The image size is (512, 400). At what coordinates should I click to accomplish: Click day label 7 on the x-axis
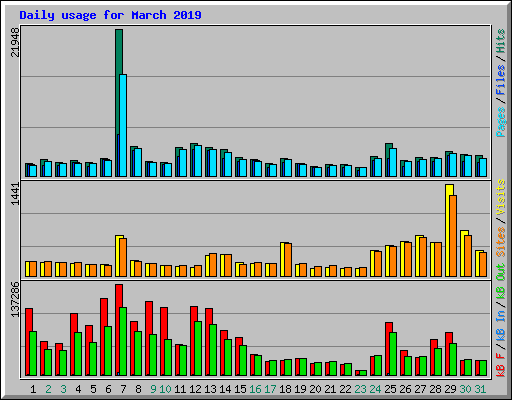pos(123,389)
